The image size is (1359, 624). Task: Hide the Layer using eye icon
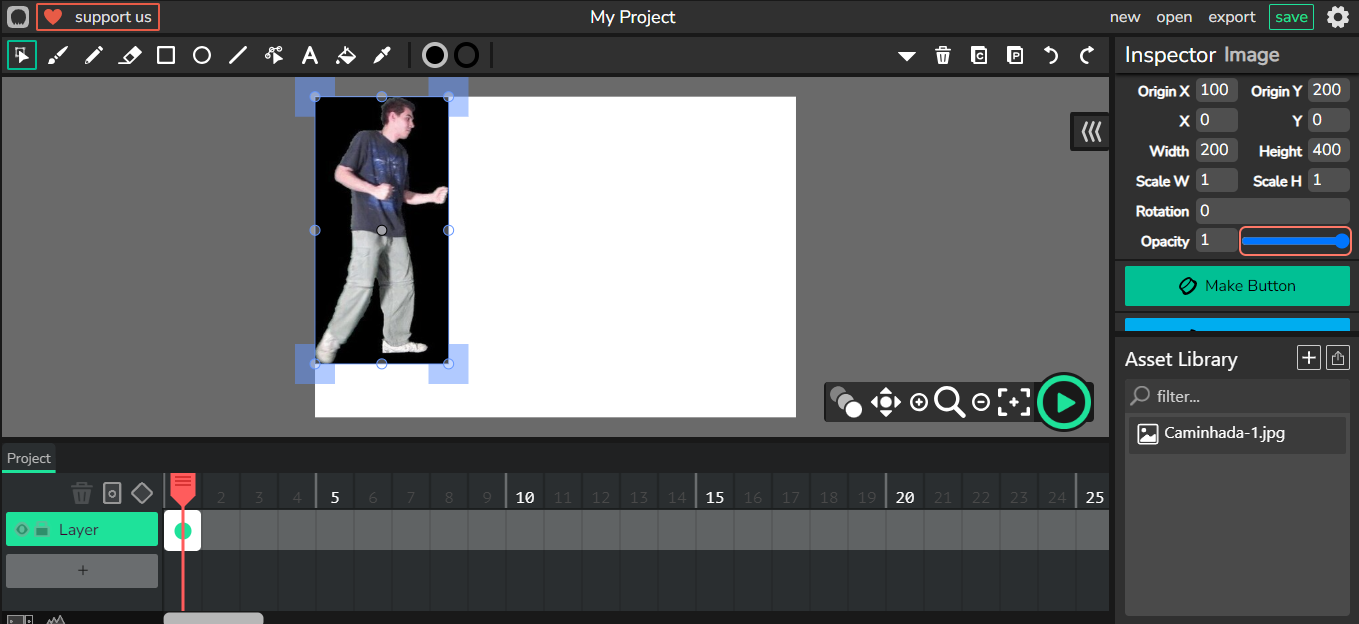tap(22, 530)
